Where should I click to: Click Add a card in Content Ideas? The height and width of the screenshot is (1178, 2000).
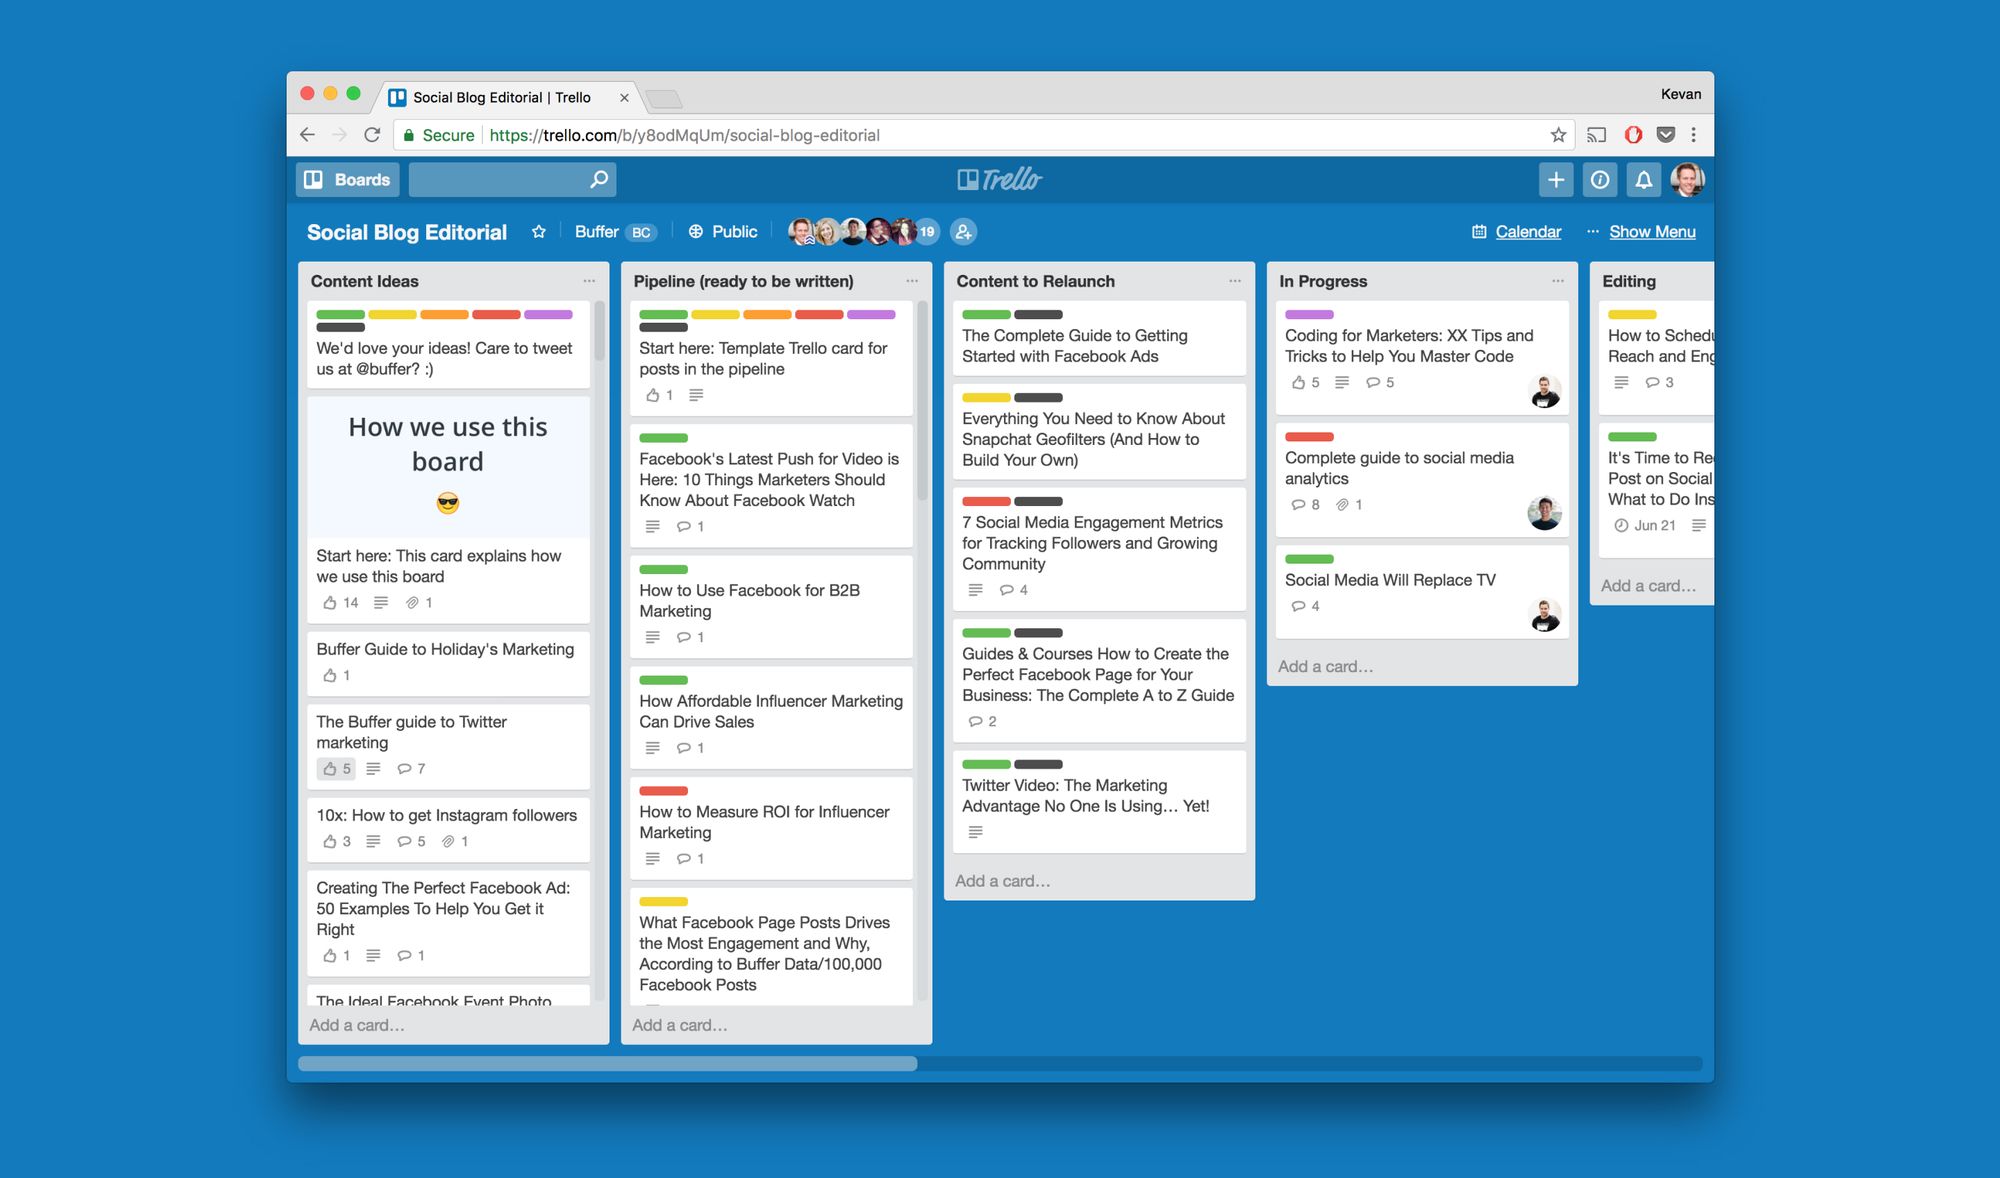(x=358, y=1025)
